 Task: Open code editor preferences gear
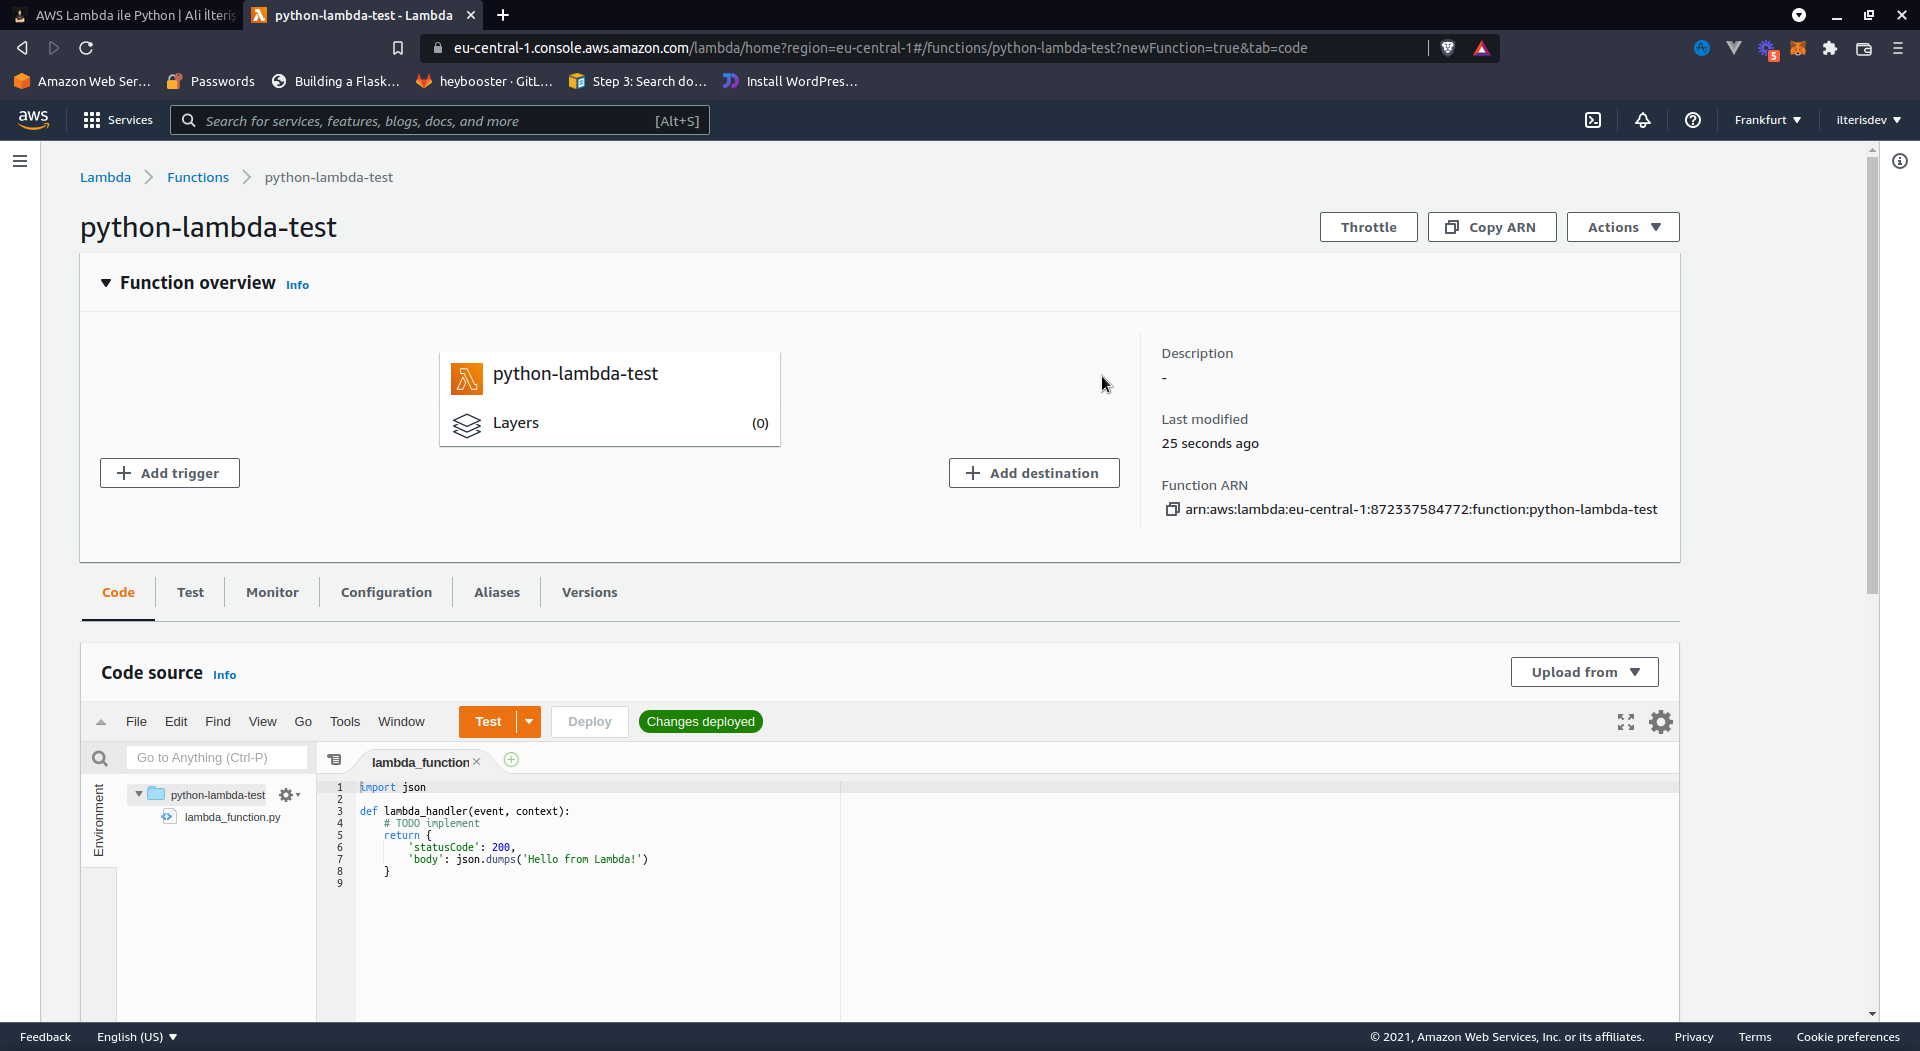click(x=1661, y=722)
